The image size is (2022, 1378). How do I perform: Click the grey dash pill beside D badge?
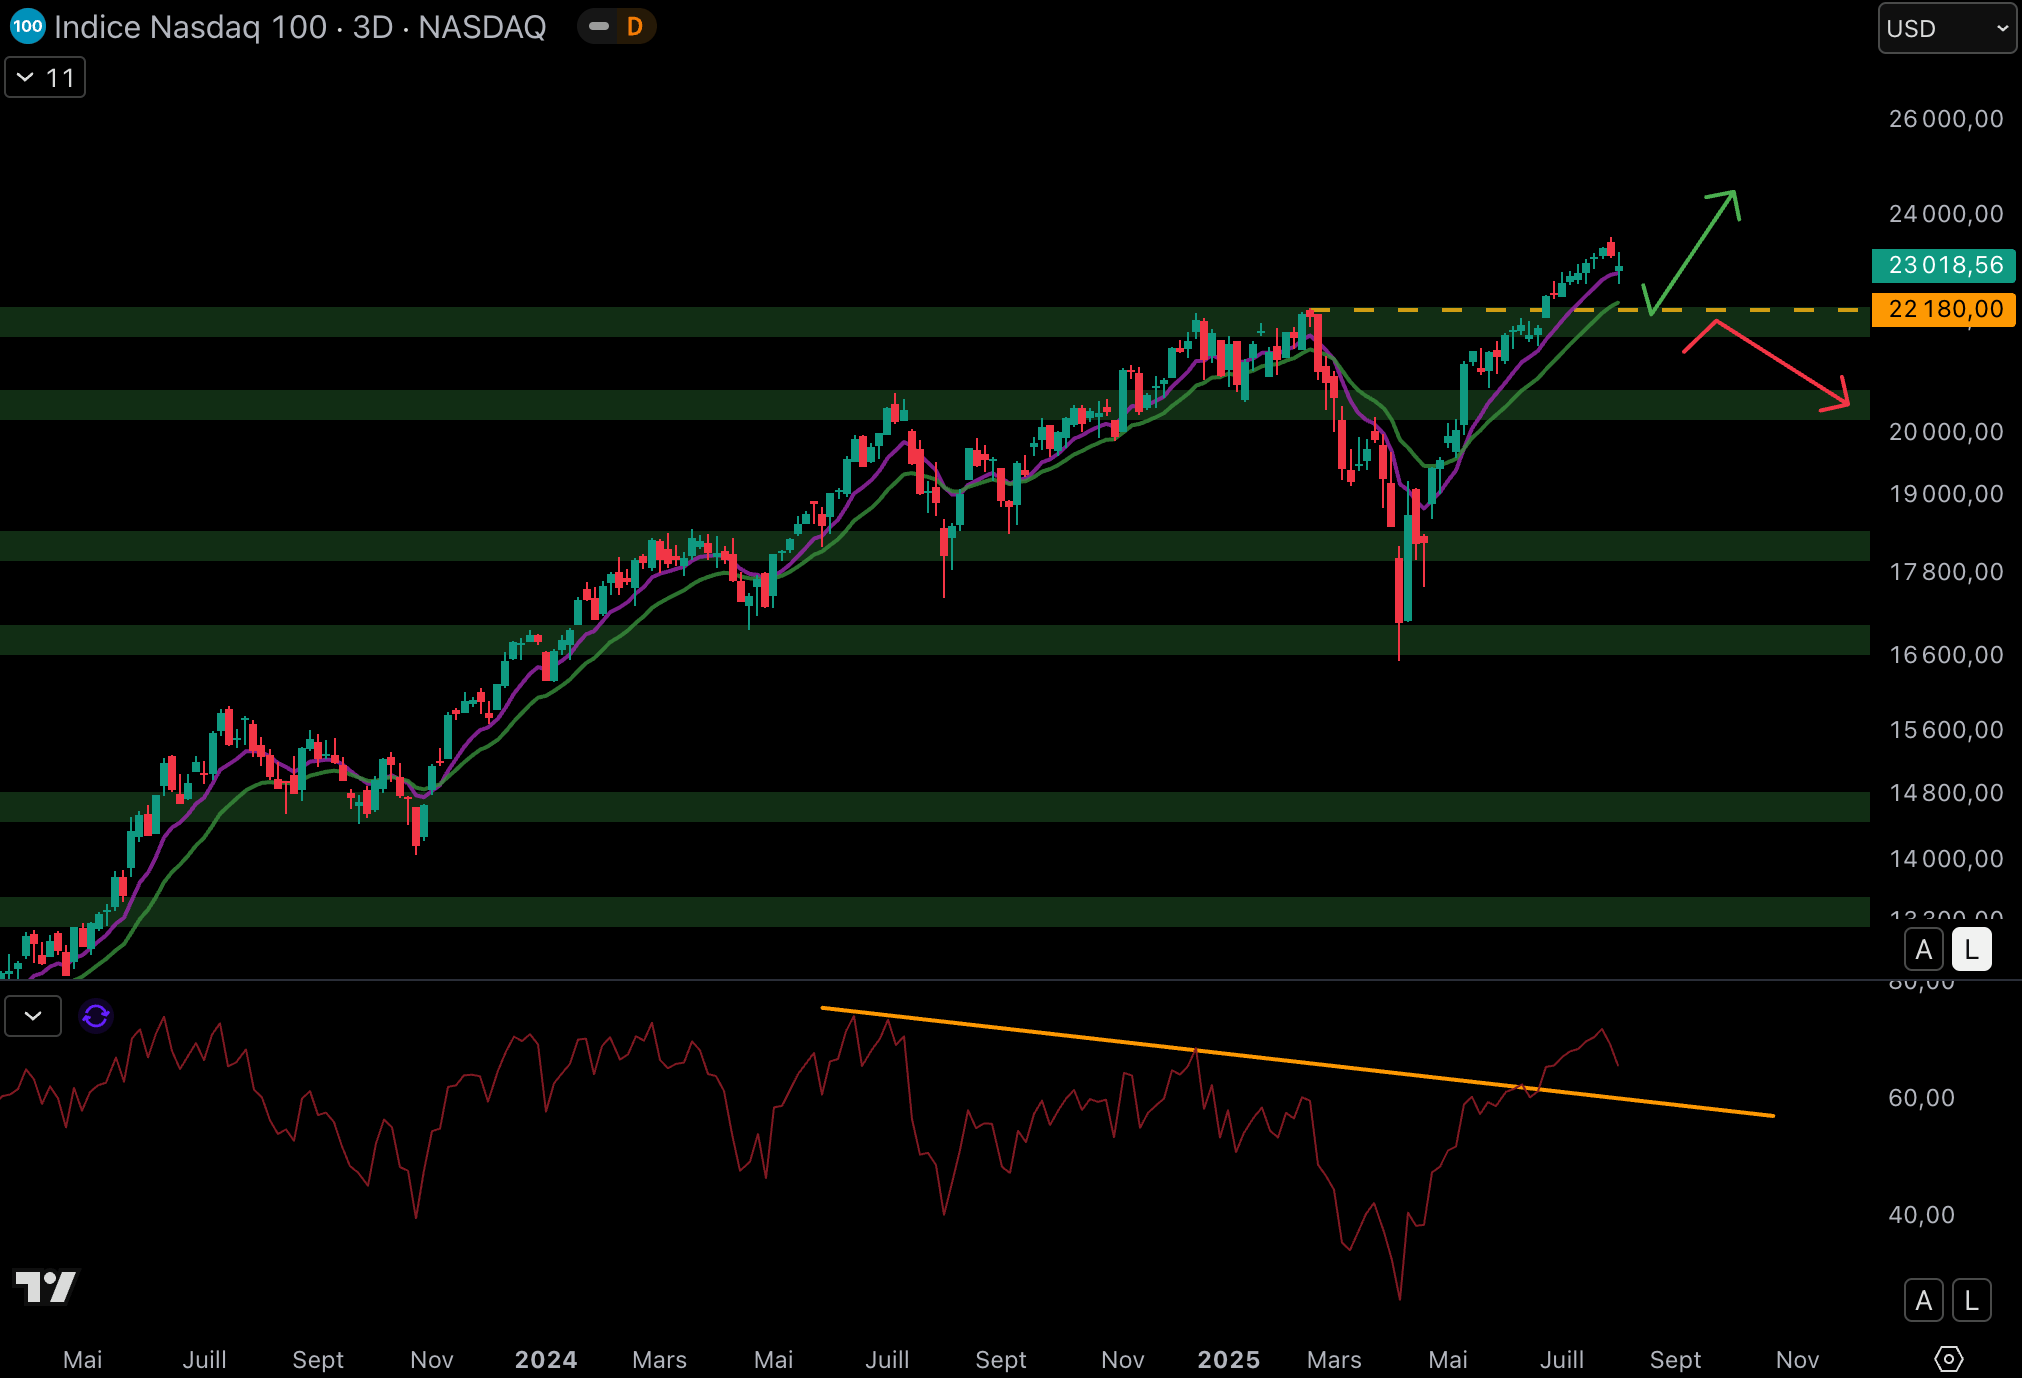(x=599, y=27)
